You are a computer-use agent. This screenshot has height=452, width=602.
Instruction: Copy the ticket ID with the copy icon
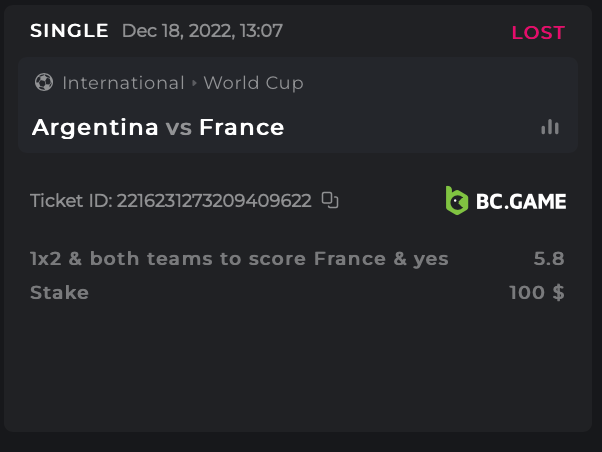pos(330,200)
